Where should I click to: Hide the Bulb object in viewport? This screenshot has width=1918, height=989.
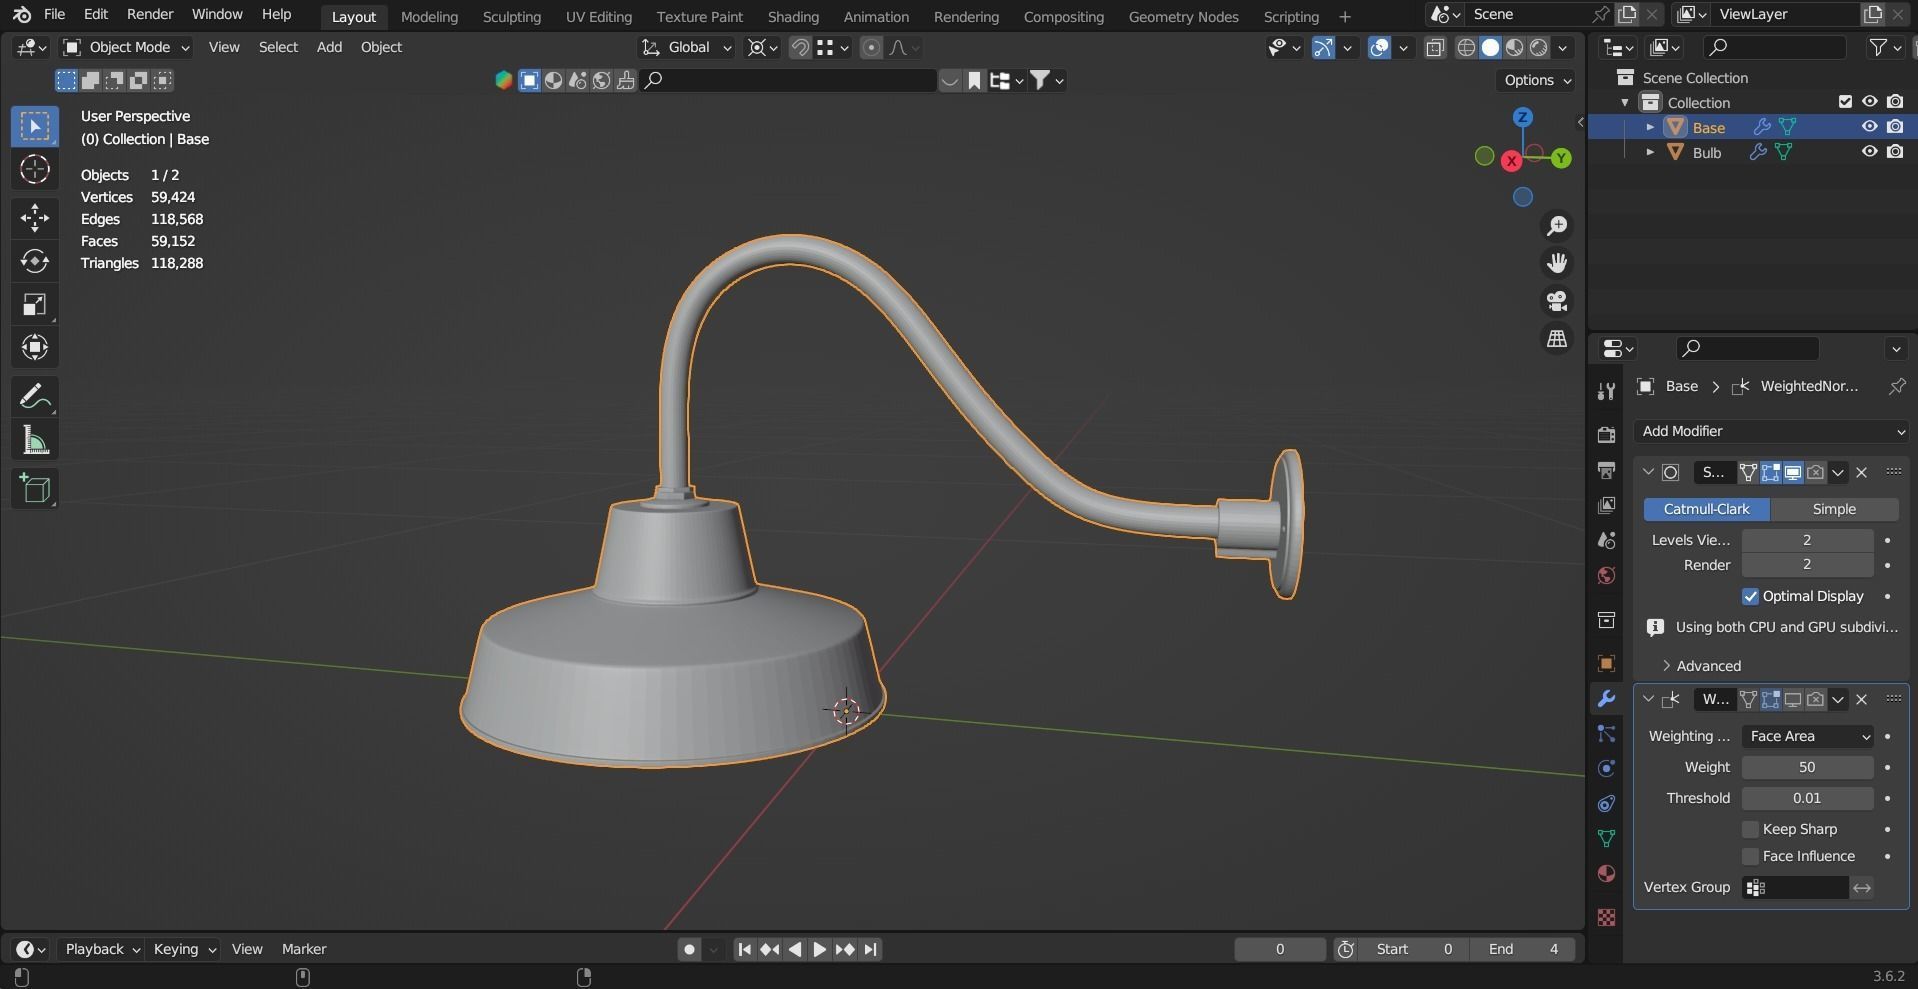pyautogui.click(x=1869, y=152)
